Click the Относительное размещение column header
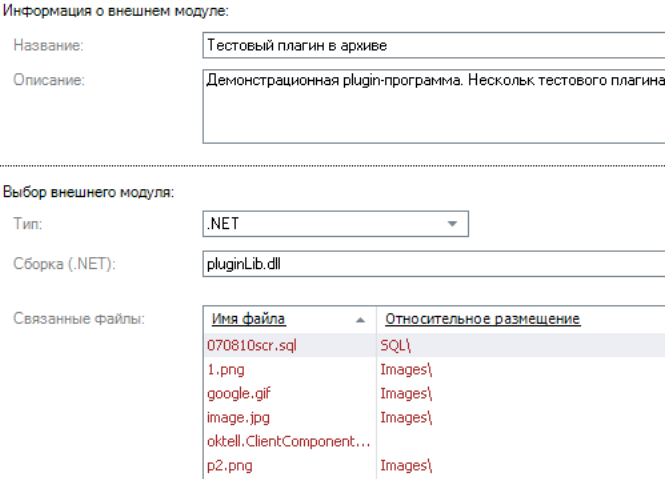This screenshot has width=665, height=479. (x=481, y=319)
